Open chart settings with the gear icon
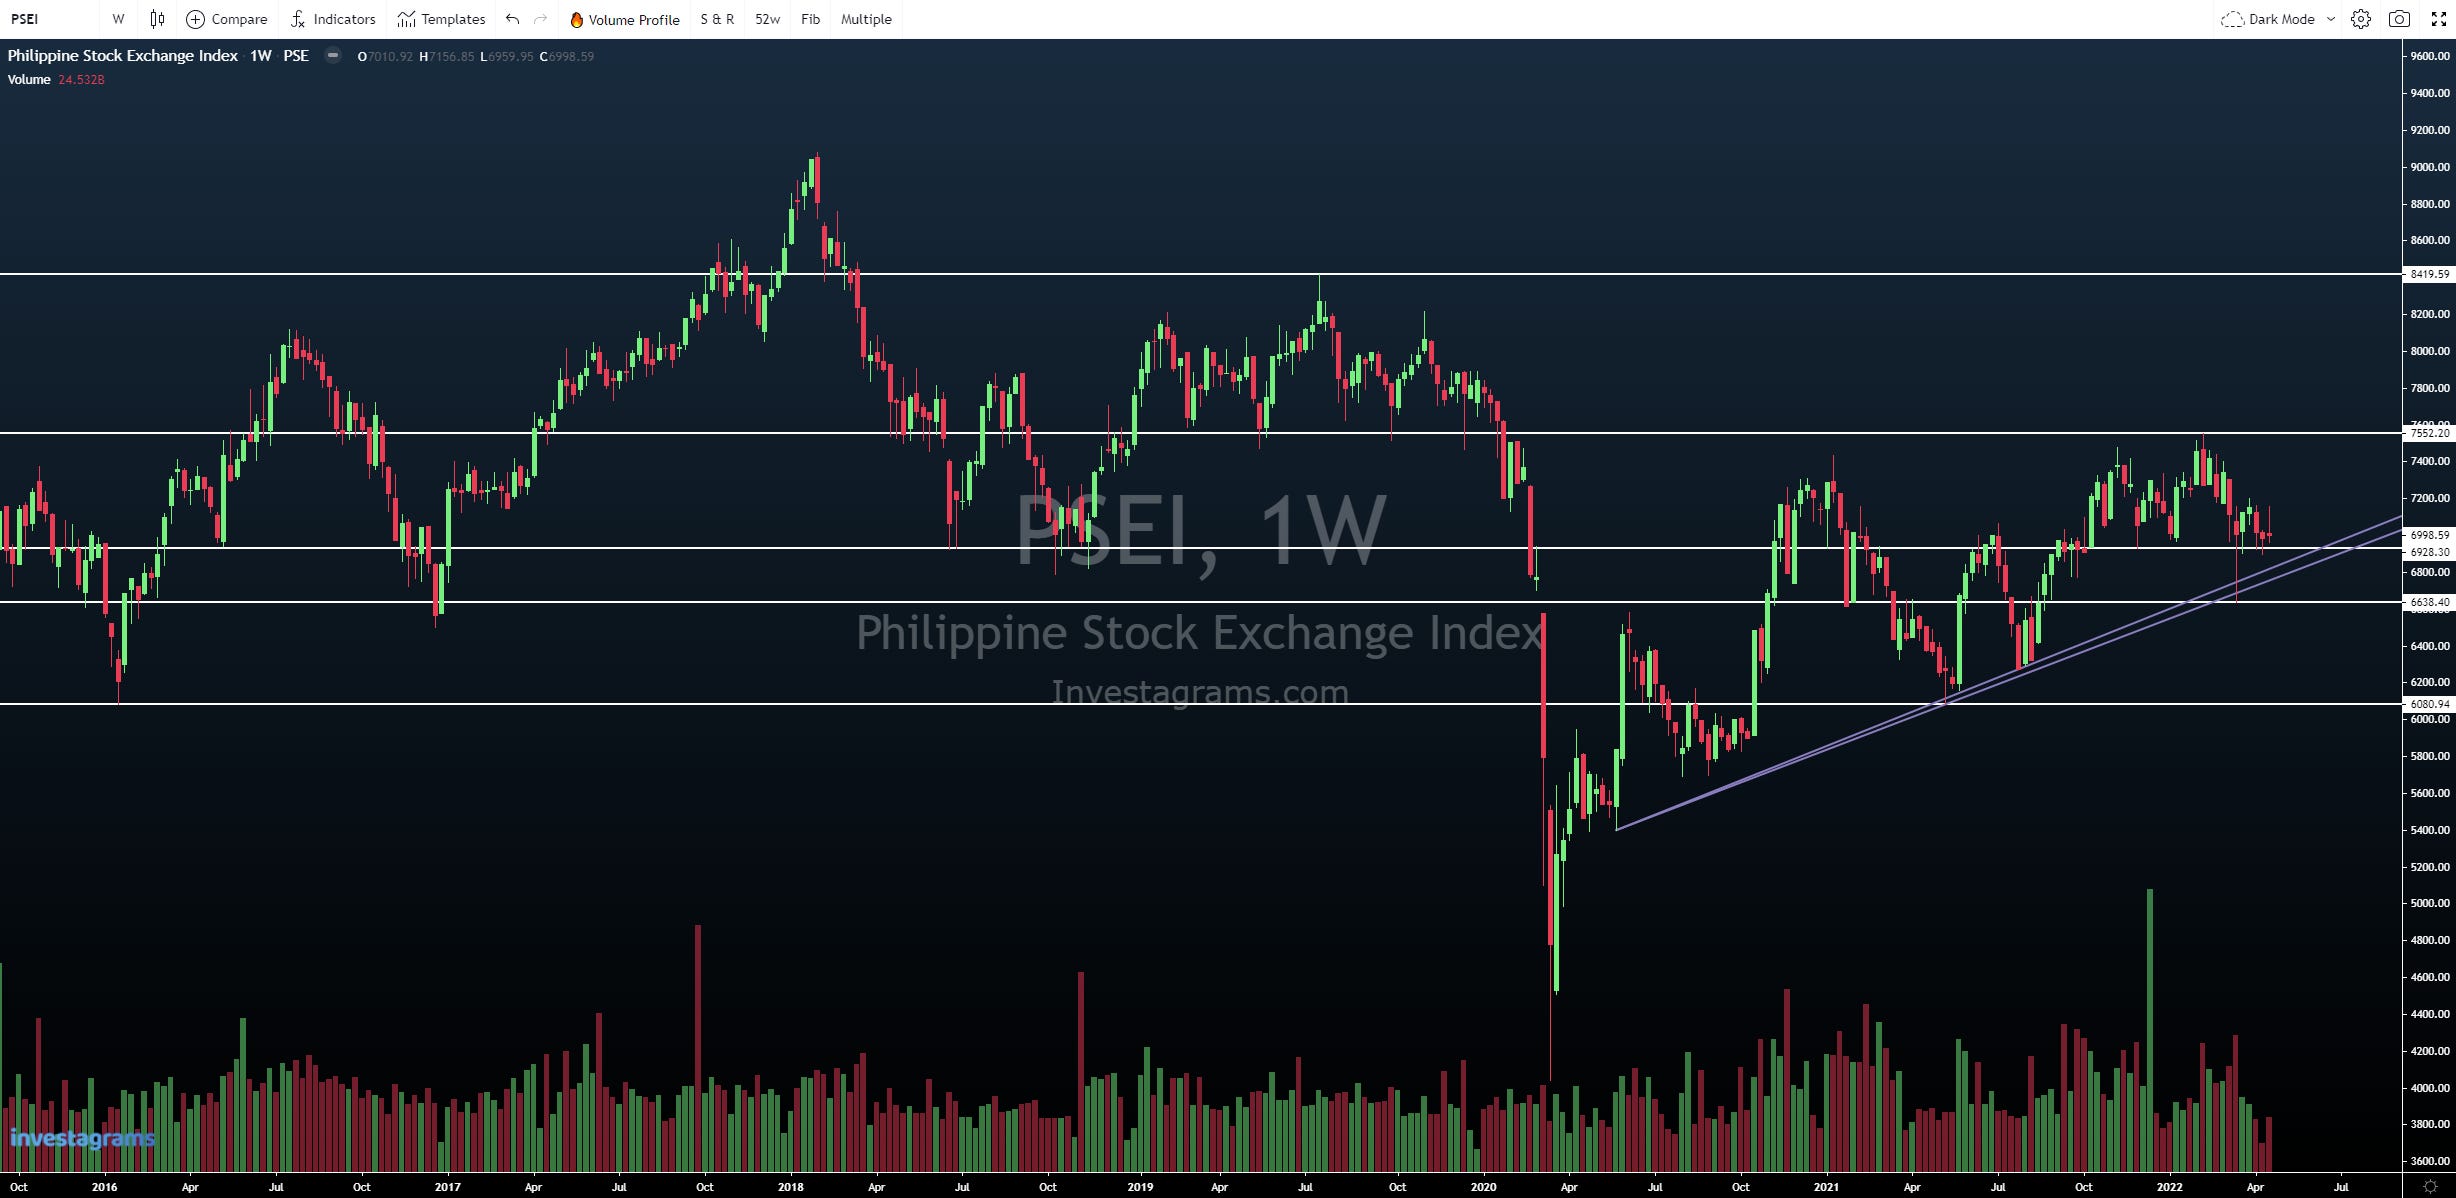Screen dimensions: 2456x1198 tap(2361, 19)
